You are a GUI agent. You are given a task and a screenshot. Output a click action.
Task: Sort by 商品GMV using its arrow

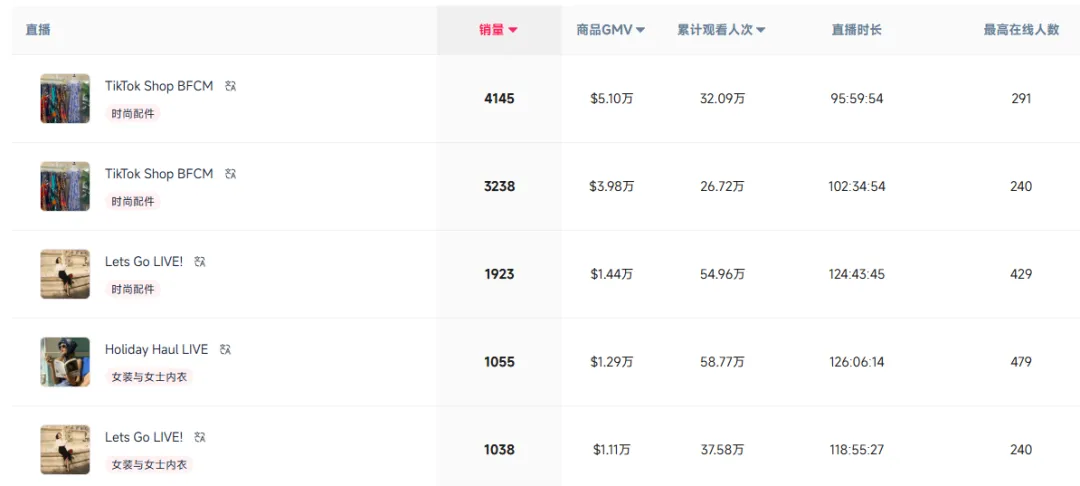(x=640, y=30)
